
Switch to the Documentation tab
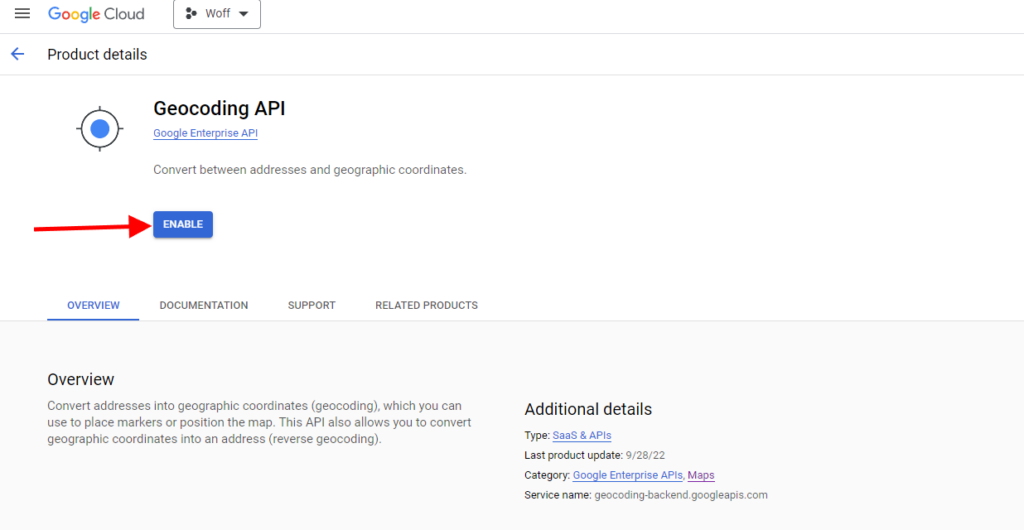(x=204, y=305)
